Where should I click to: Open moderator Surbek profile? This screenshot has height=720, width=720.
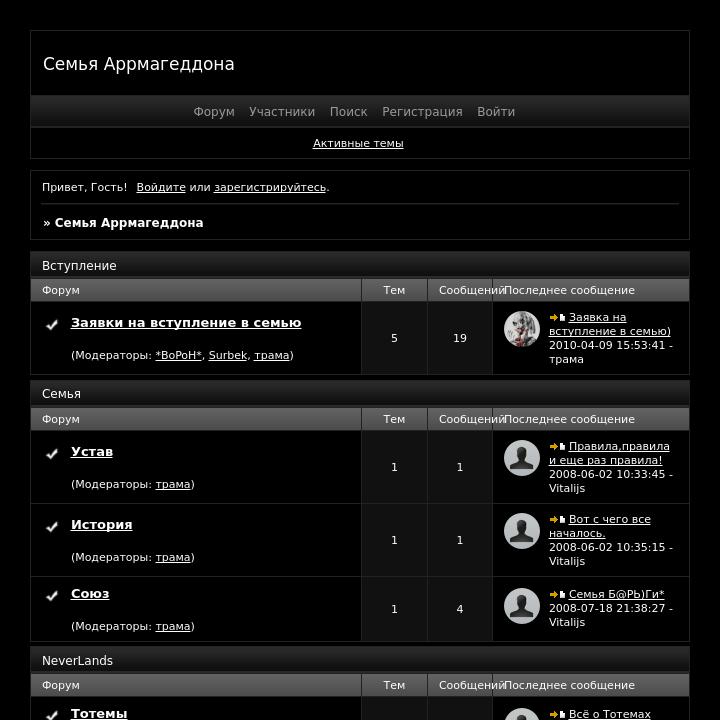[x=228, y=355]
